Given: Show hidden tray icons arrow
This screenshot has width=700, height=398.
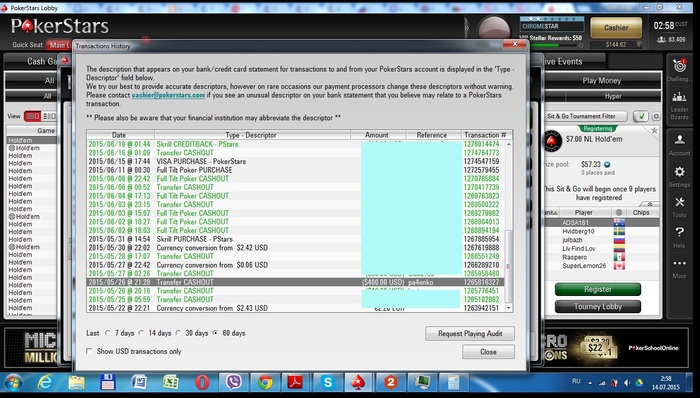Looking at the screenshot, I should 590,383.
